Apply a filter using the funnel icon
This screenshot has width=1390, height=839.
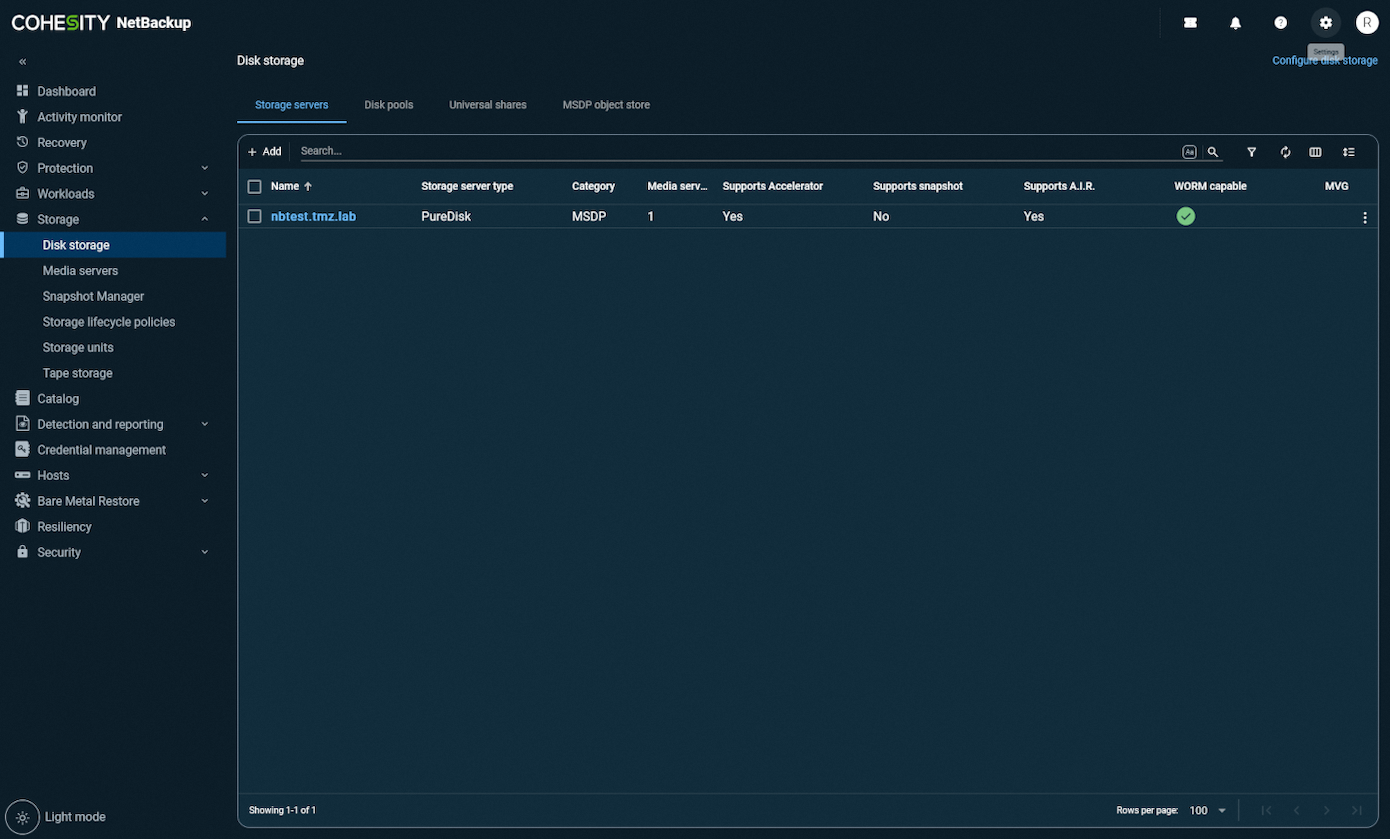pos(1251,151)
